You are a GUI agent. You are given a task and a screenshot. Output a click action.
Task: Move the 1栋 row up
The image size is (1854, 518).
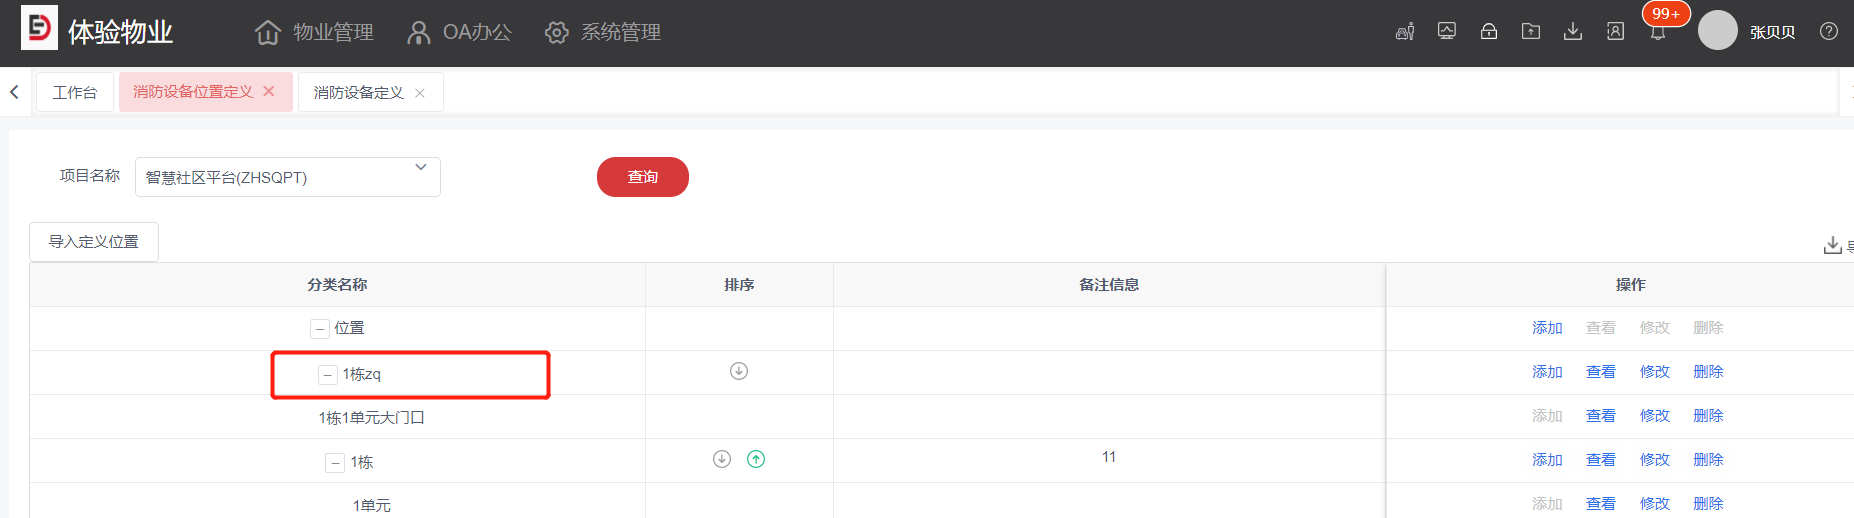756,459
